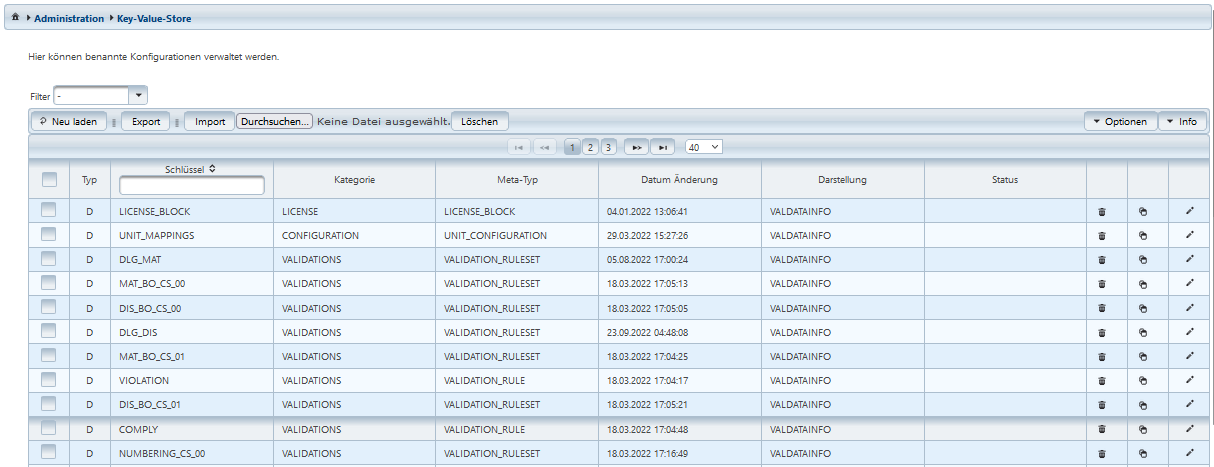The image size is (1214, 467).
Task: Click the Neu laden button
Action: click(69, 121)
